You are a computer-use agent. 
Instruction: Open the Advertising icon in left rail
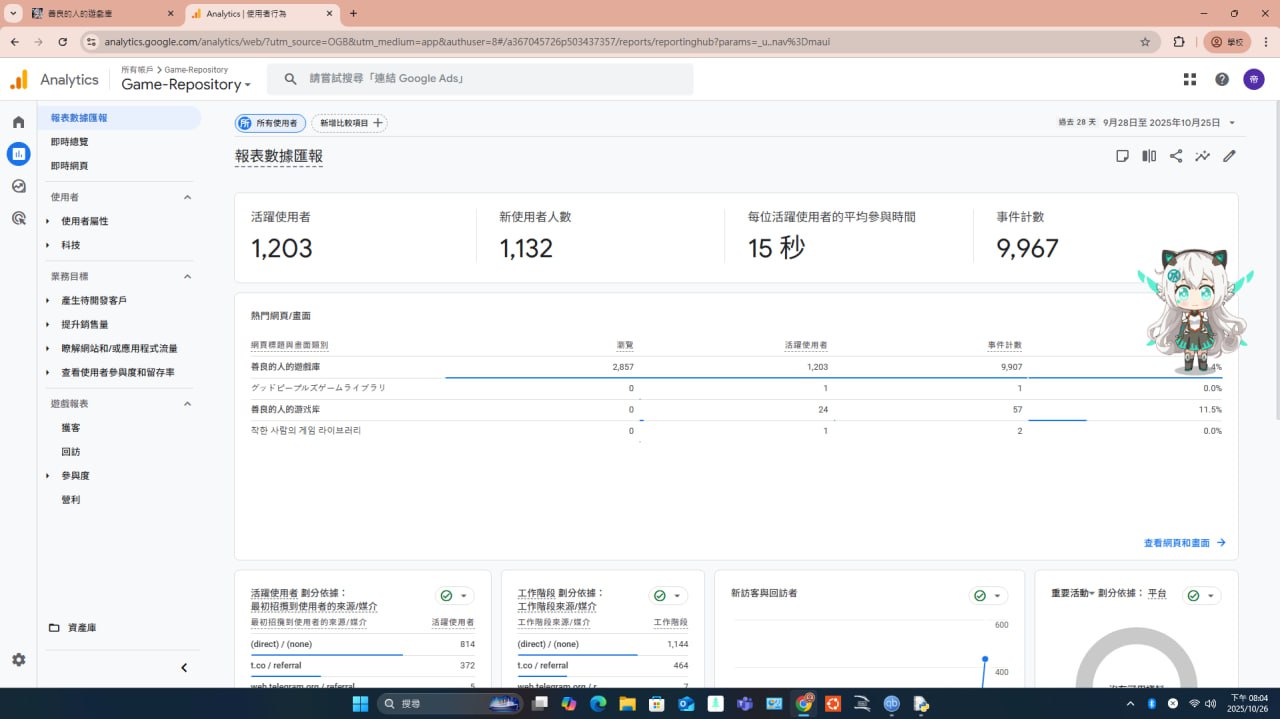click(x=18, y=218)
